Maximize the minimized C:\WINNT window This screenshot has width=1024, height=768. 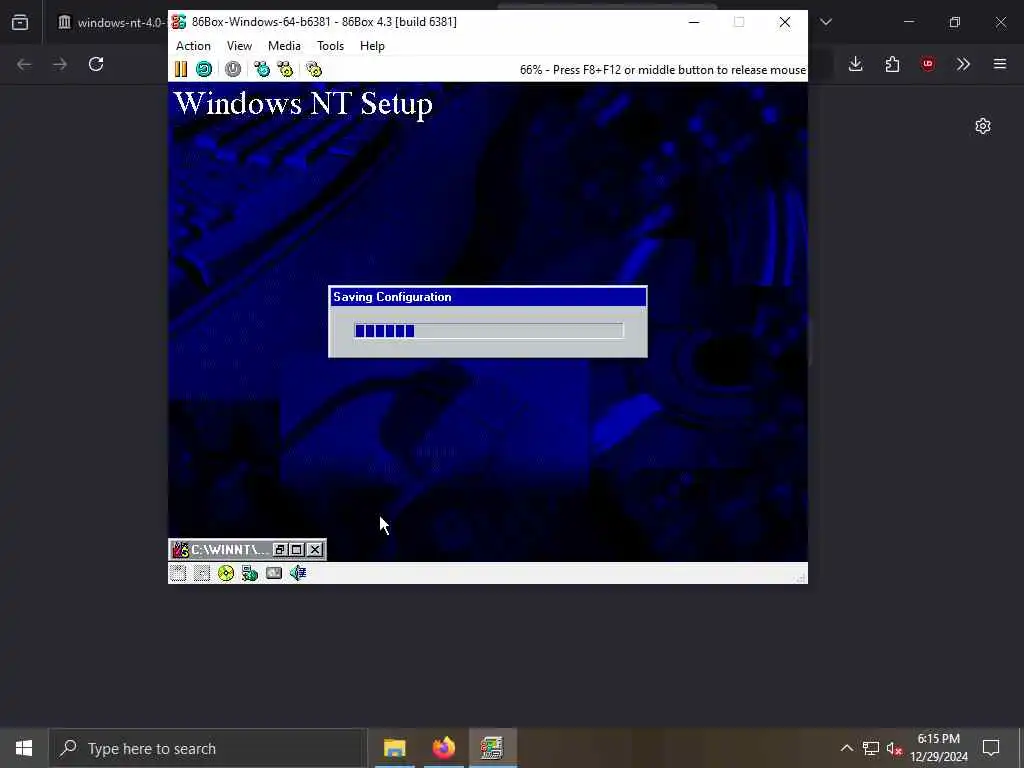(296, 550)
